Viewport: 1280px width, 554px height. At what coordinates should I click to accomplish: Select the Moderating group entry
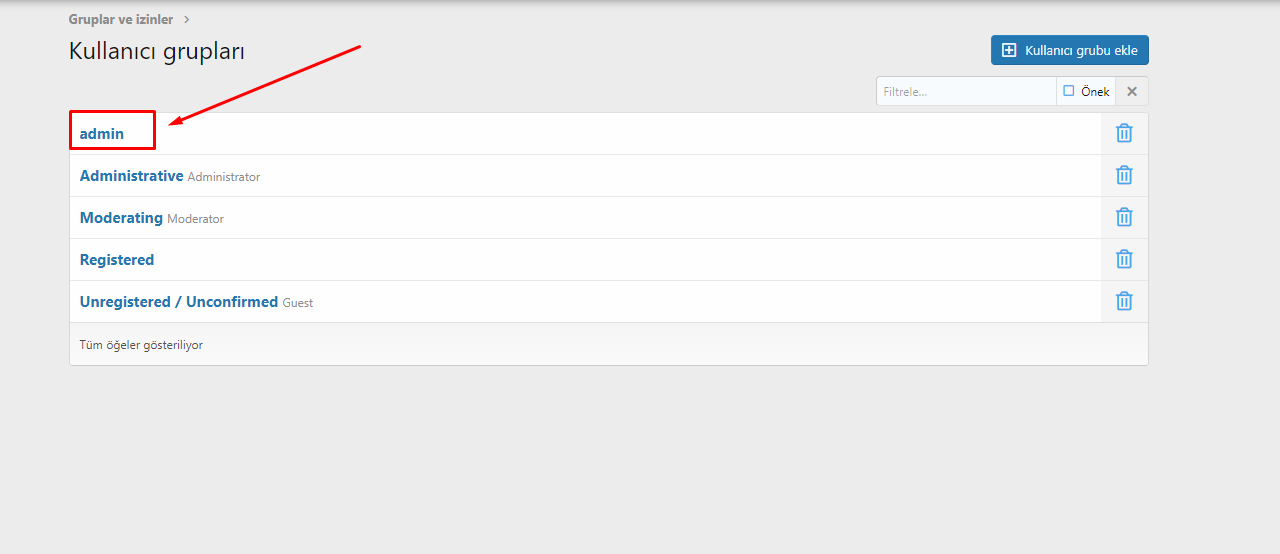121,217
